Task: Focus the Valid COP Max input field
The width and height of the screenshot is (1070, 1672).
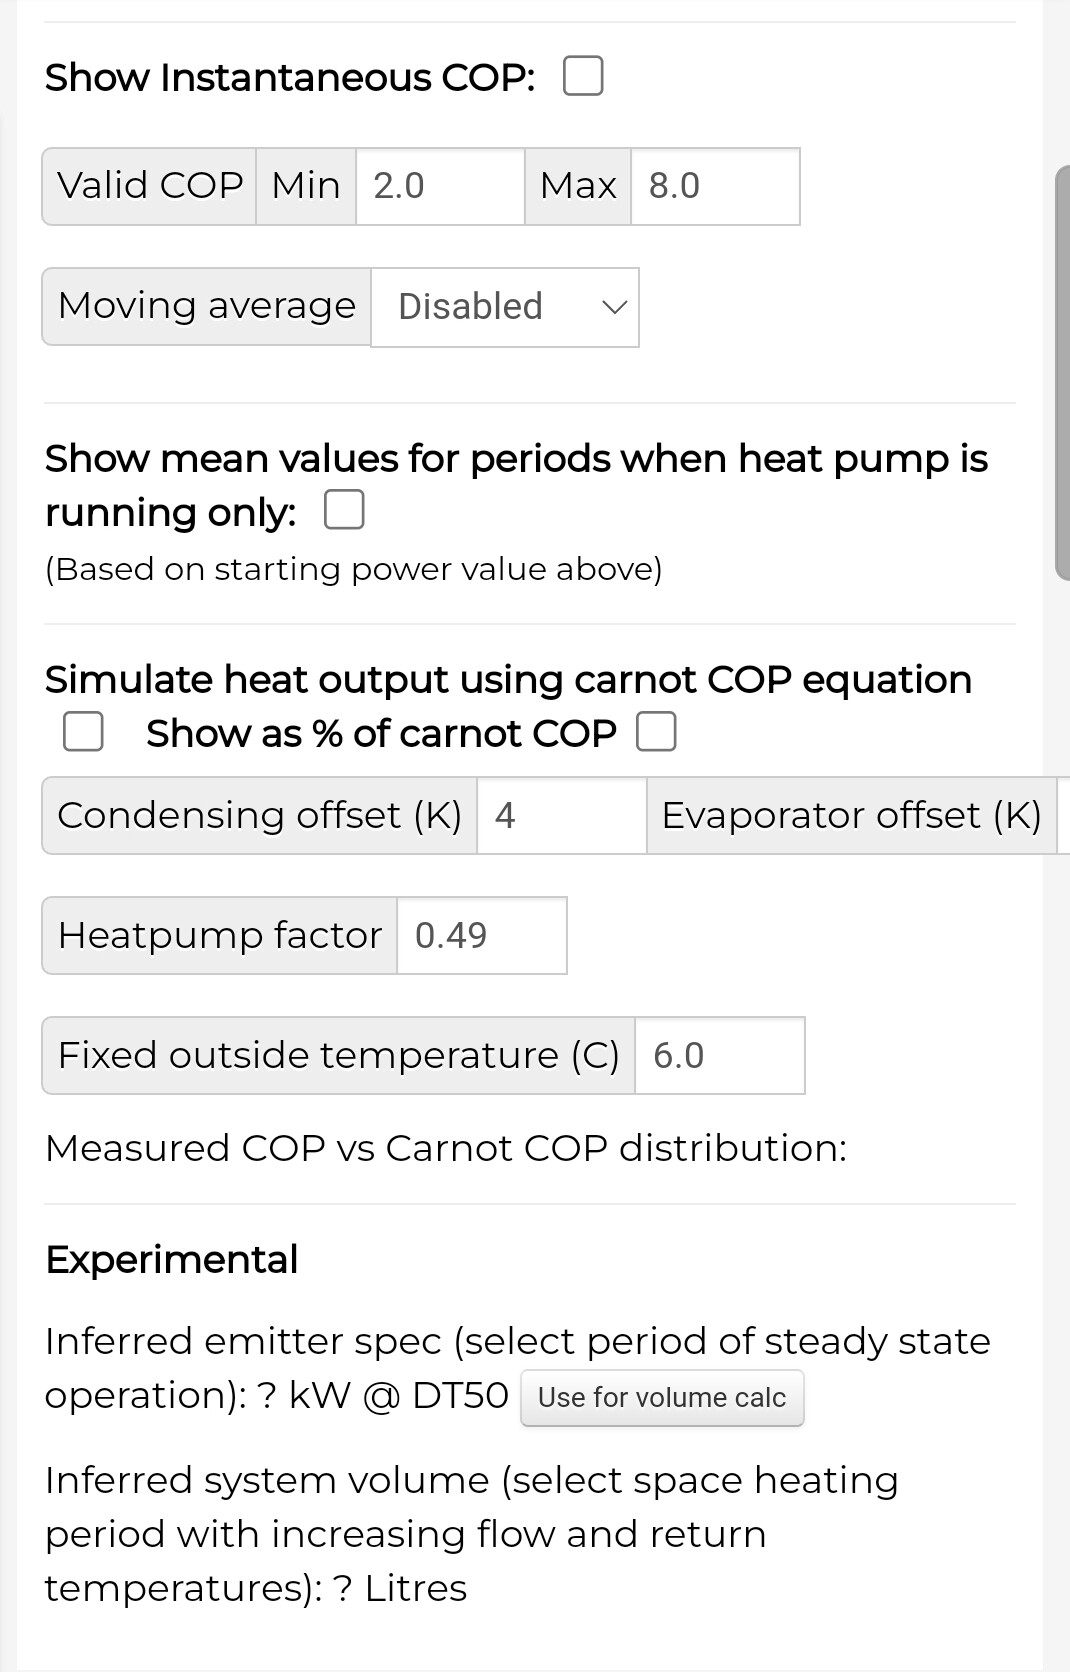Action: tap(715, 186)
